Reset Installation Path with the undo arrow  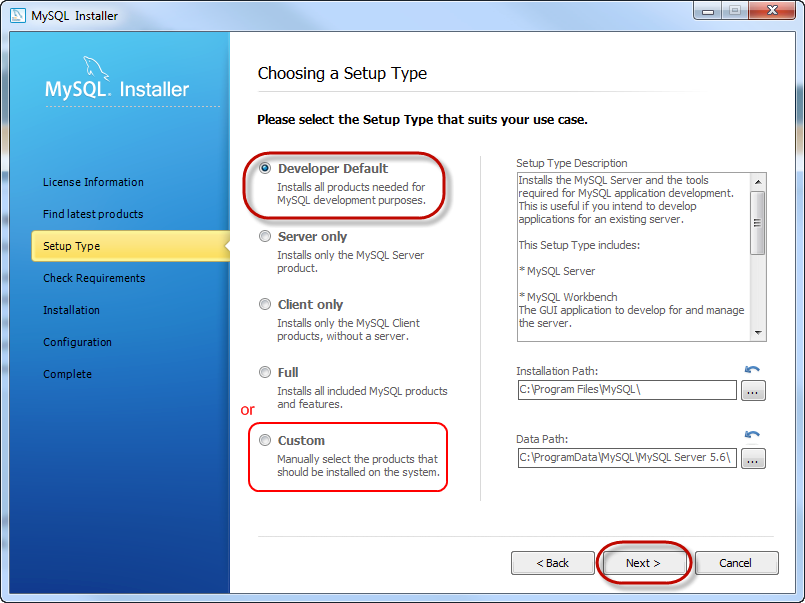tap(752, 370)
